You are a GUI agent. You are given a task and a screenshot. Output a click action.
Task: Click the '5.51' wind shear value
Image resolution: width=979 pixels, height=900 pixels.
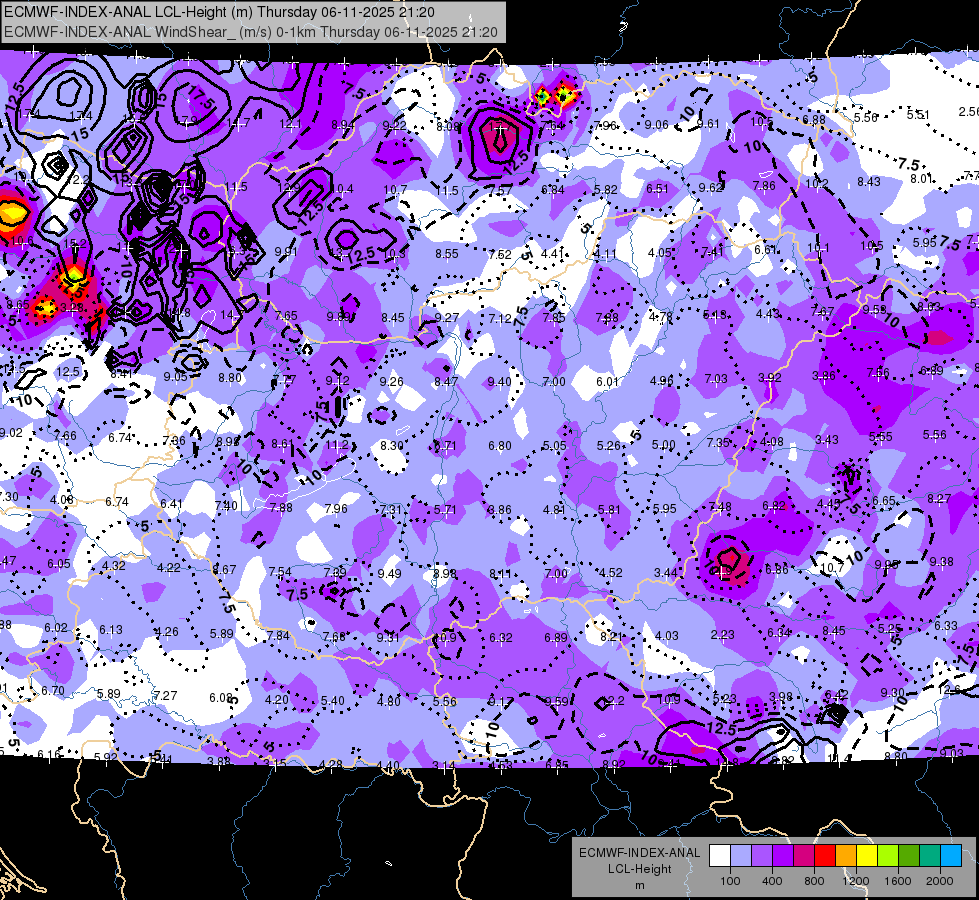click(918, 115)
